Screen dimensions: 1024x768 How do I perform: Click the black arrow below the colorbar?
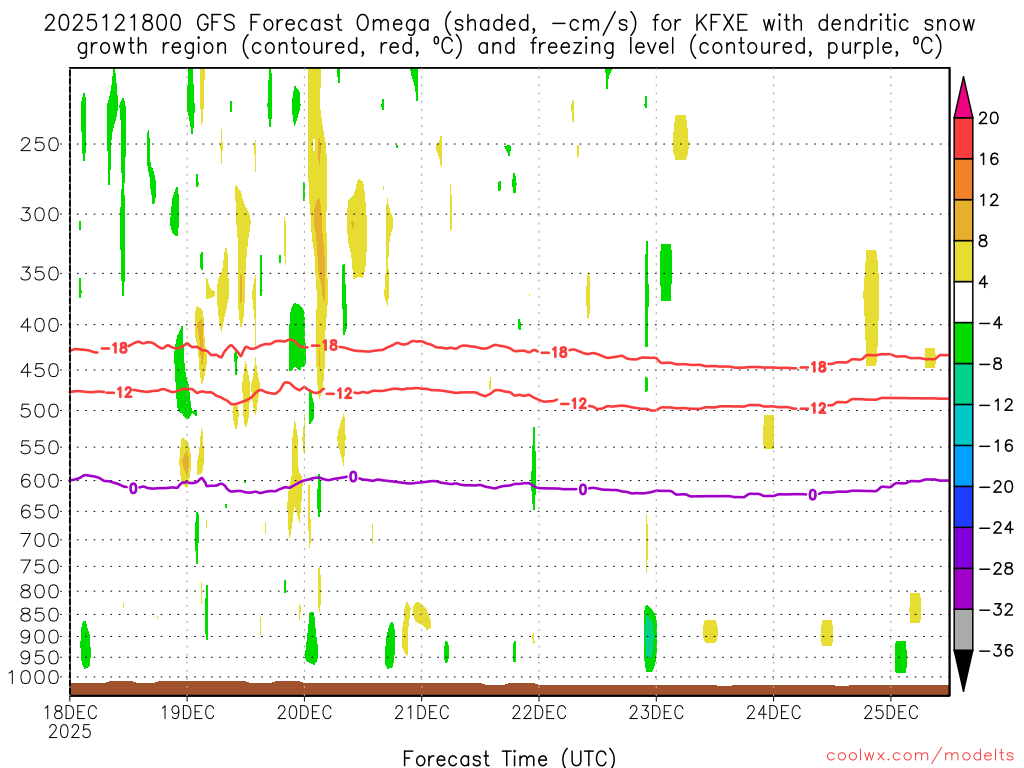963,670
